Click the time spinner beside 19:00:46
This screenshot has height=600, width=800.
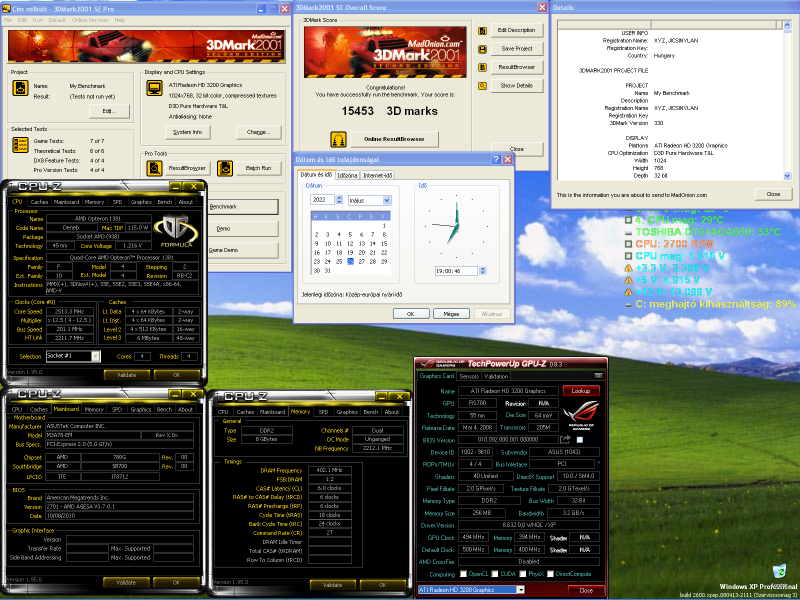click(483, 271)
